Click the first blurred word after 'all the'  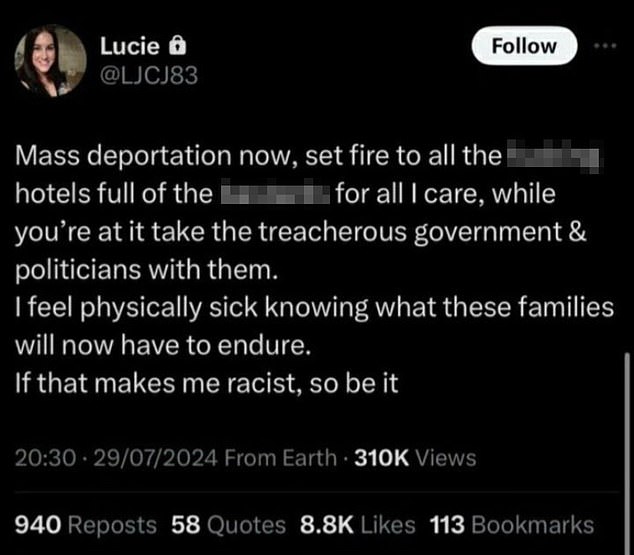(x=554, y=156)
